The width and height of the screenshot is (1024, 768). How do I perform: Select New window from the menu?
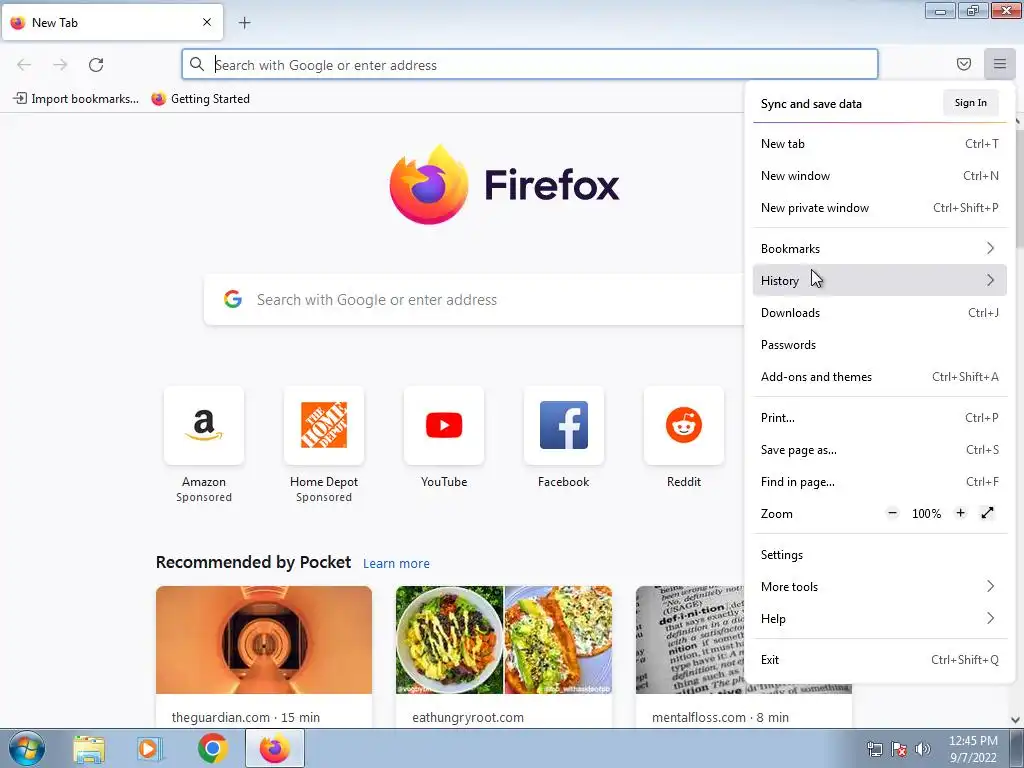pyautogui.click(x=880, y=176)
